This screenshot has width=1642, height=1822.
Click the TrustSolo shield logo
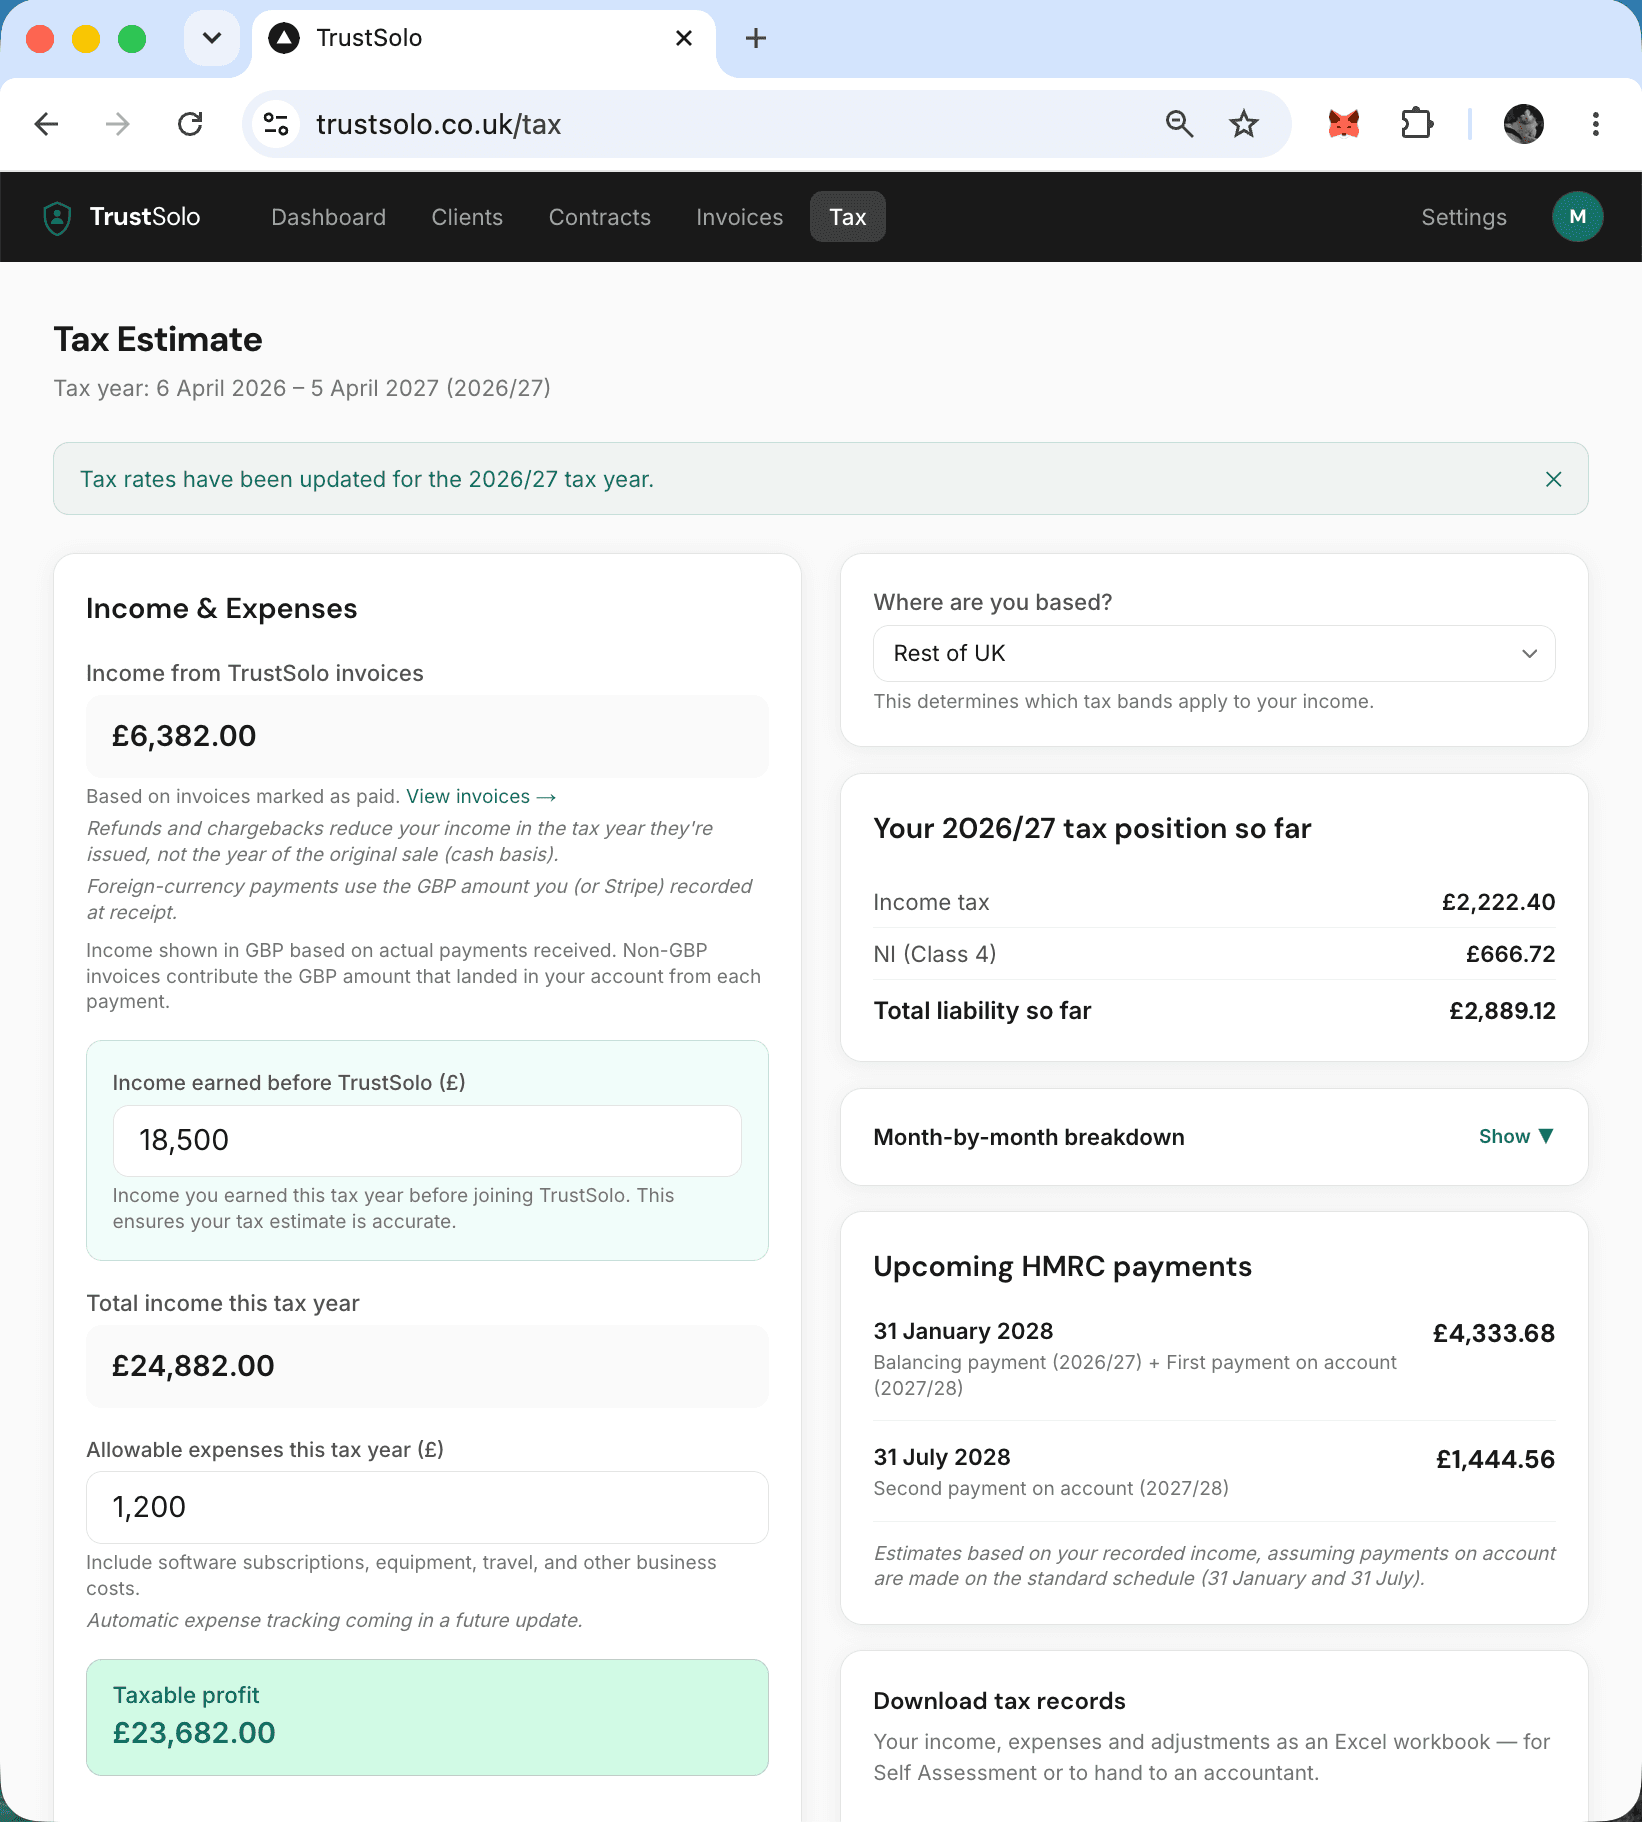click(58, 217)
